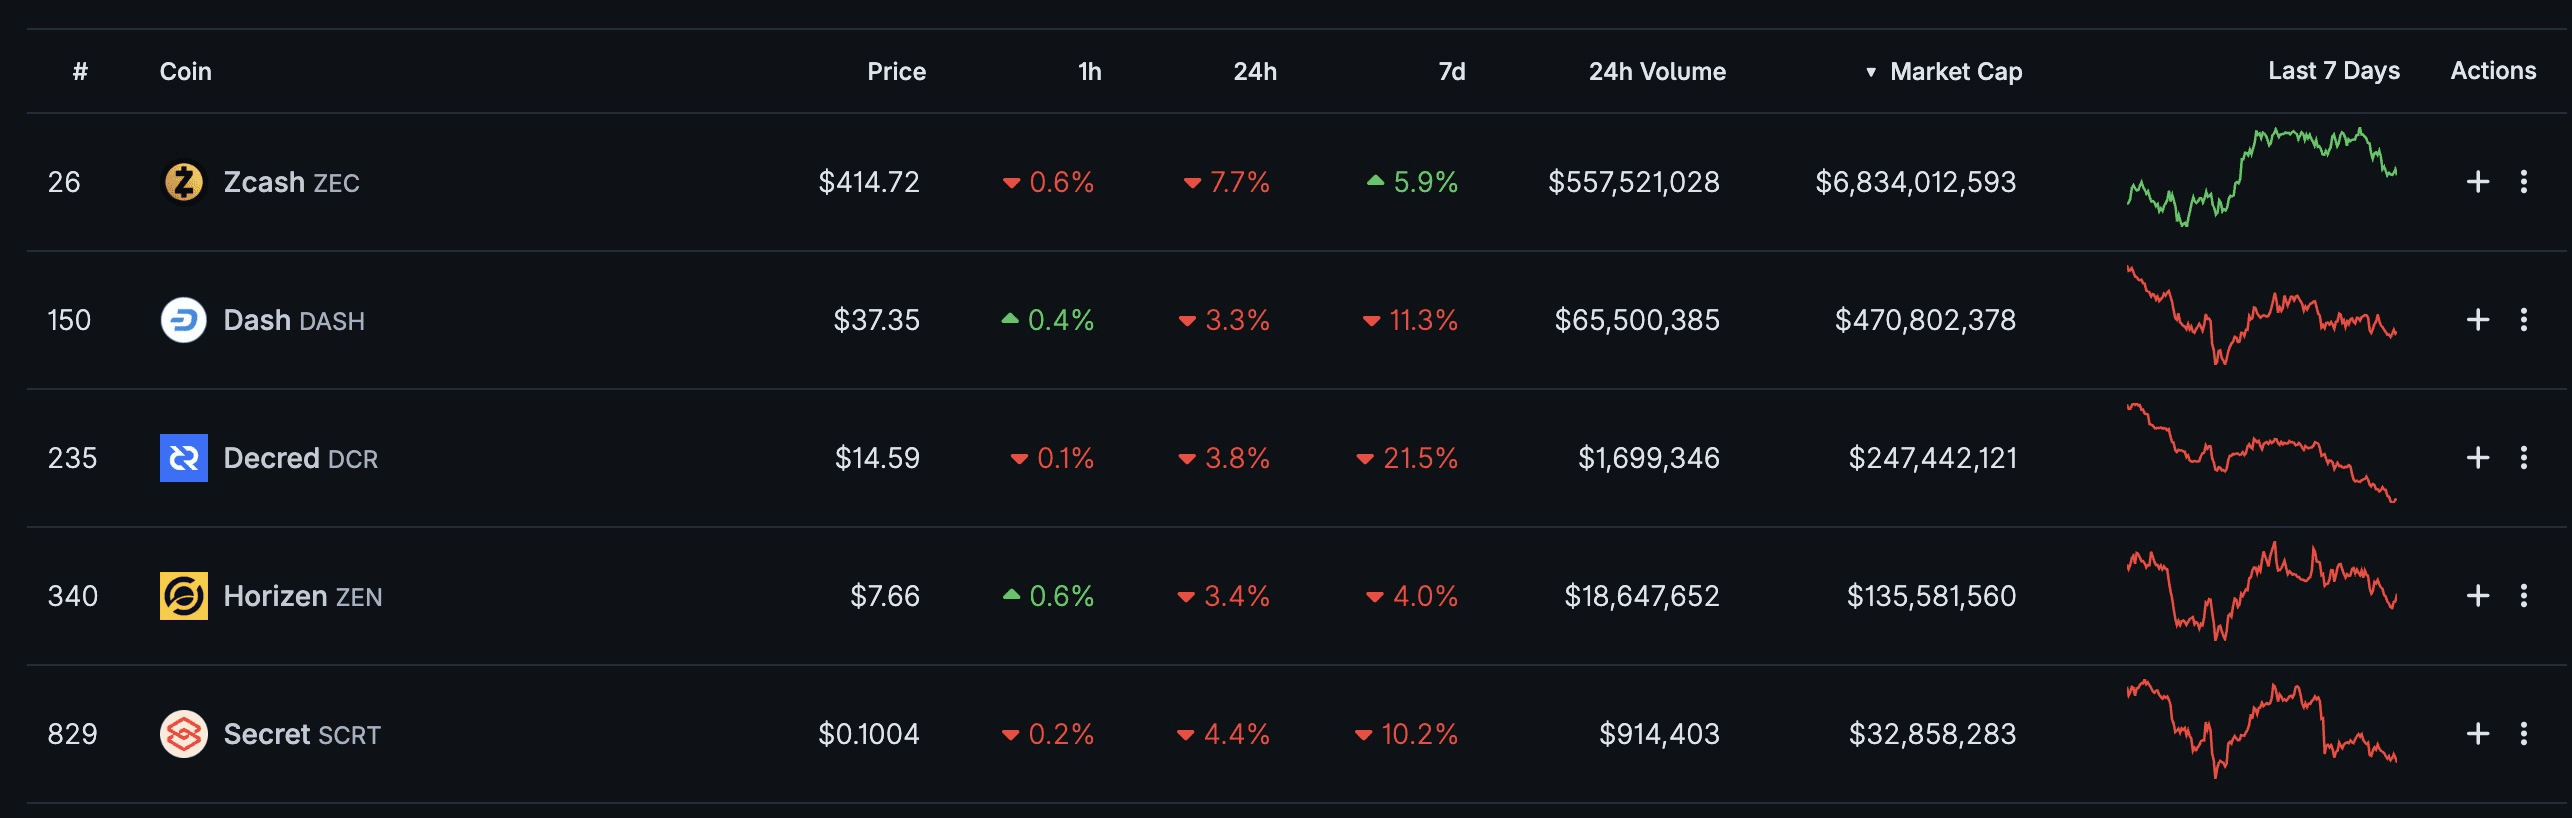2572x818 pixels.
Task: Add Decred using the plus icon
Action: tap(2477, 458)
